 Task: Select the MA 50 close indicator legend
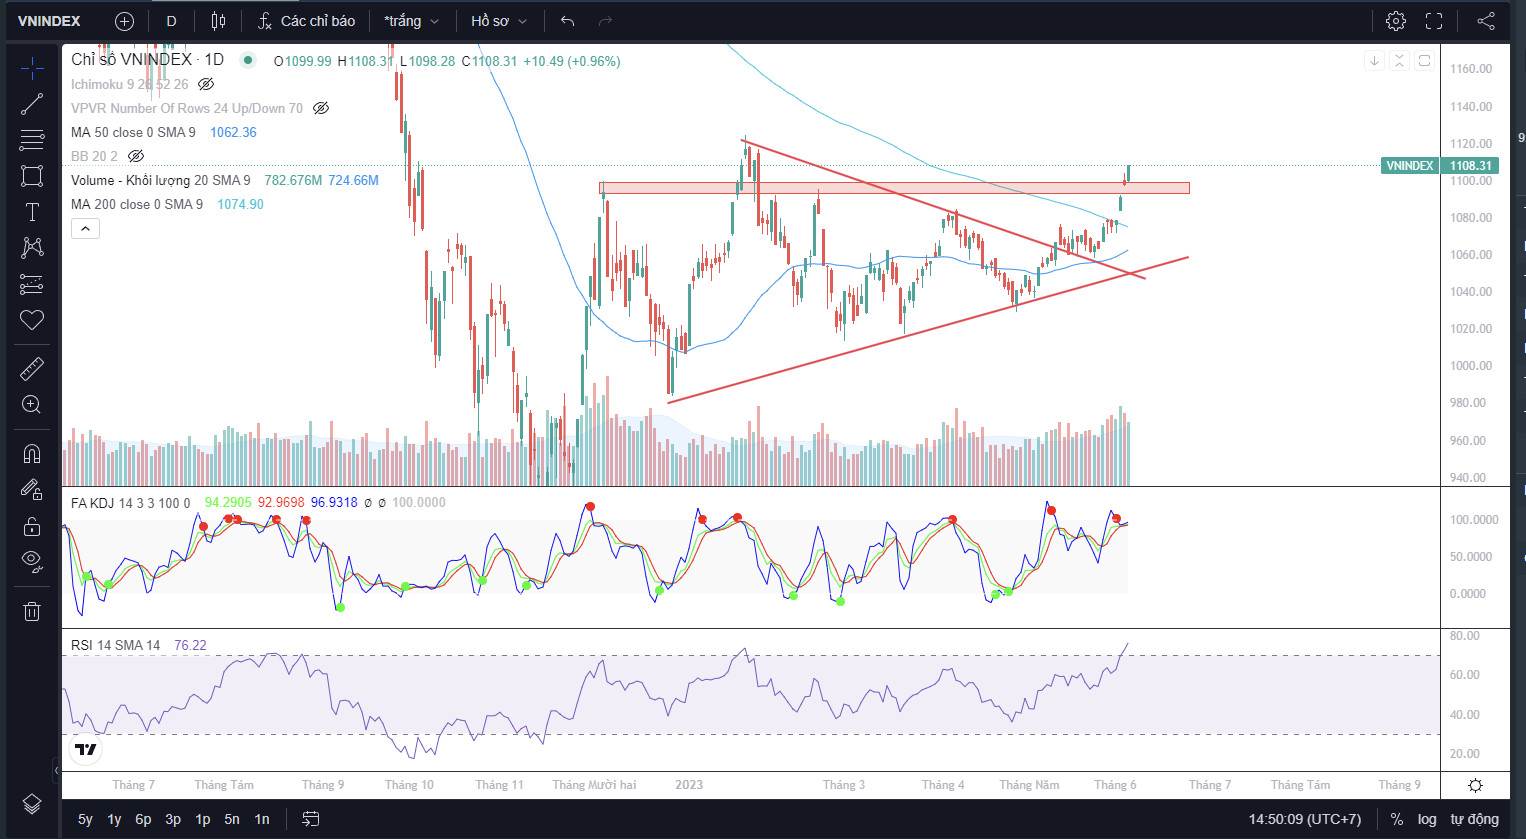pyautogui.click(x=133, y=132)
